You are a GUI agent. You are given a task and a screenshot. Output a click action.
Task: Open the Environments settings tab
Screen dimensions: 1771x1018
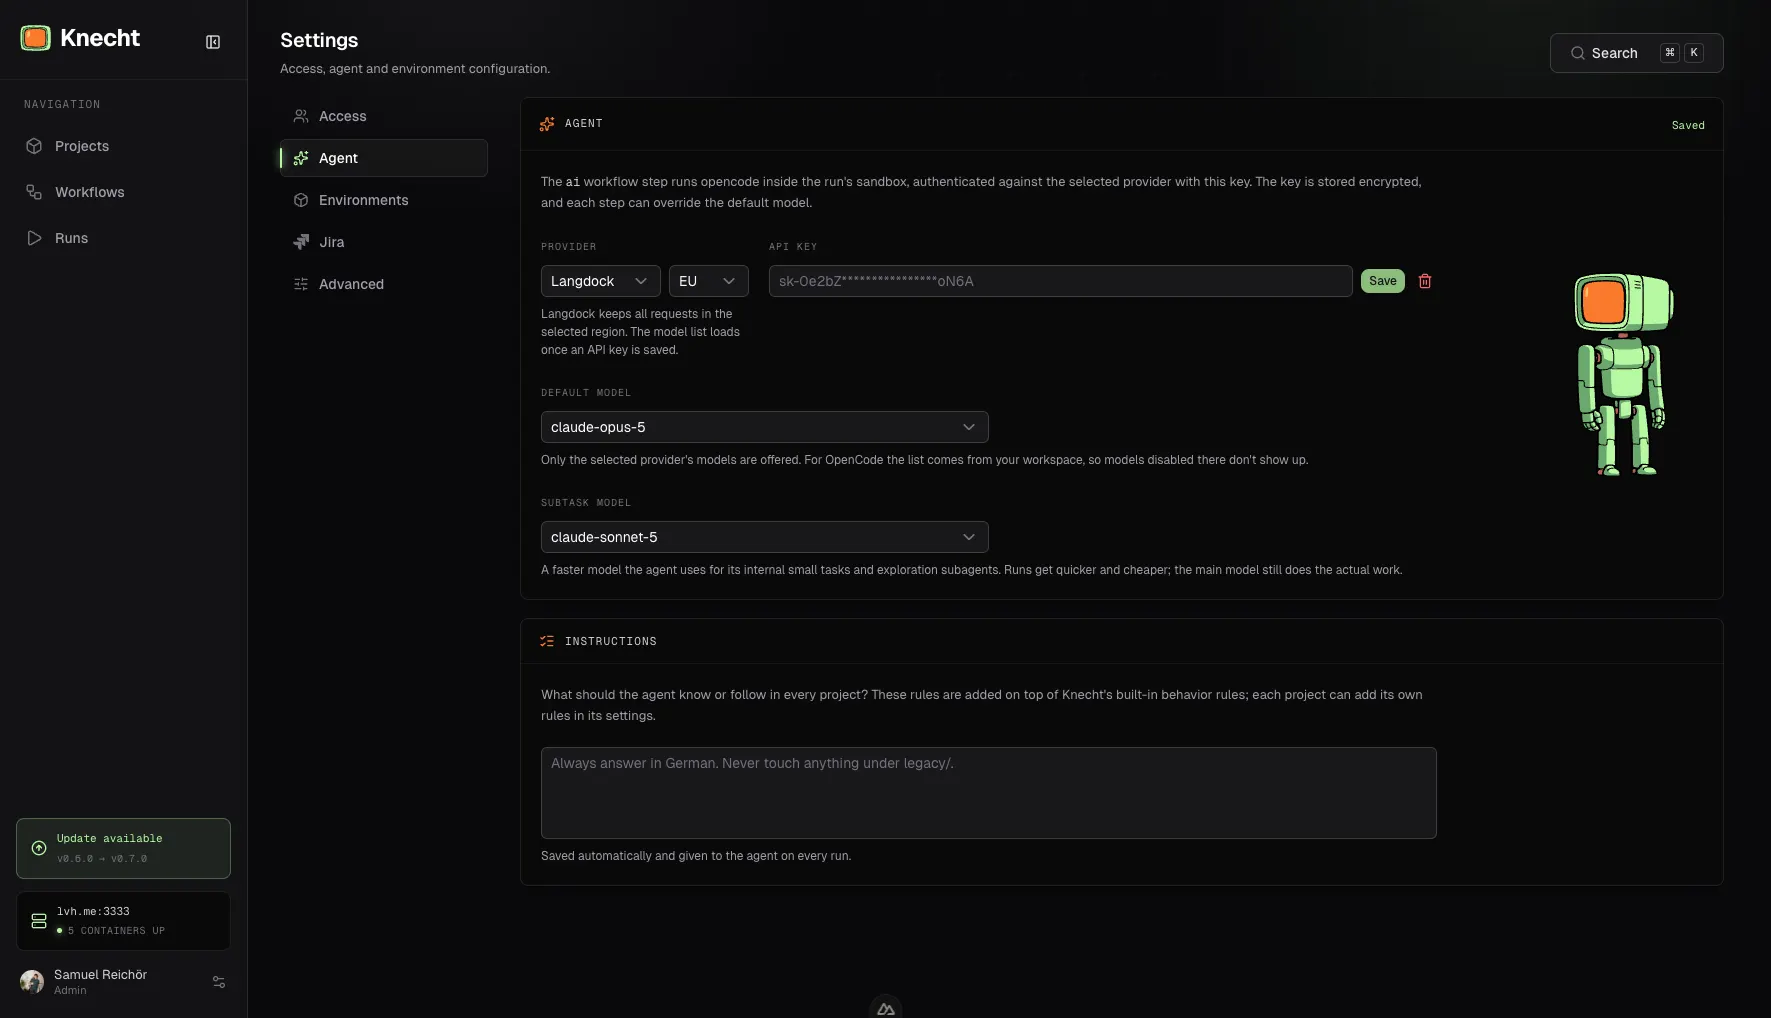click(384, 200)
